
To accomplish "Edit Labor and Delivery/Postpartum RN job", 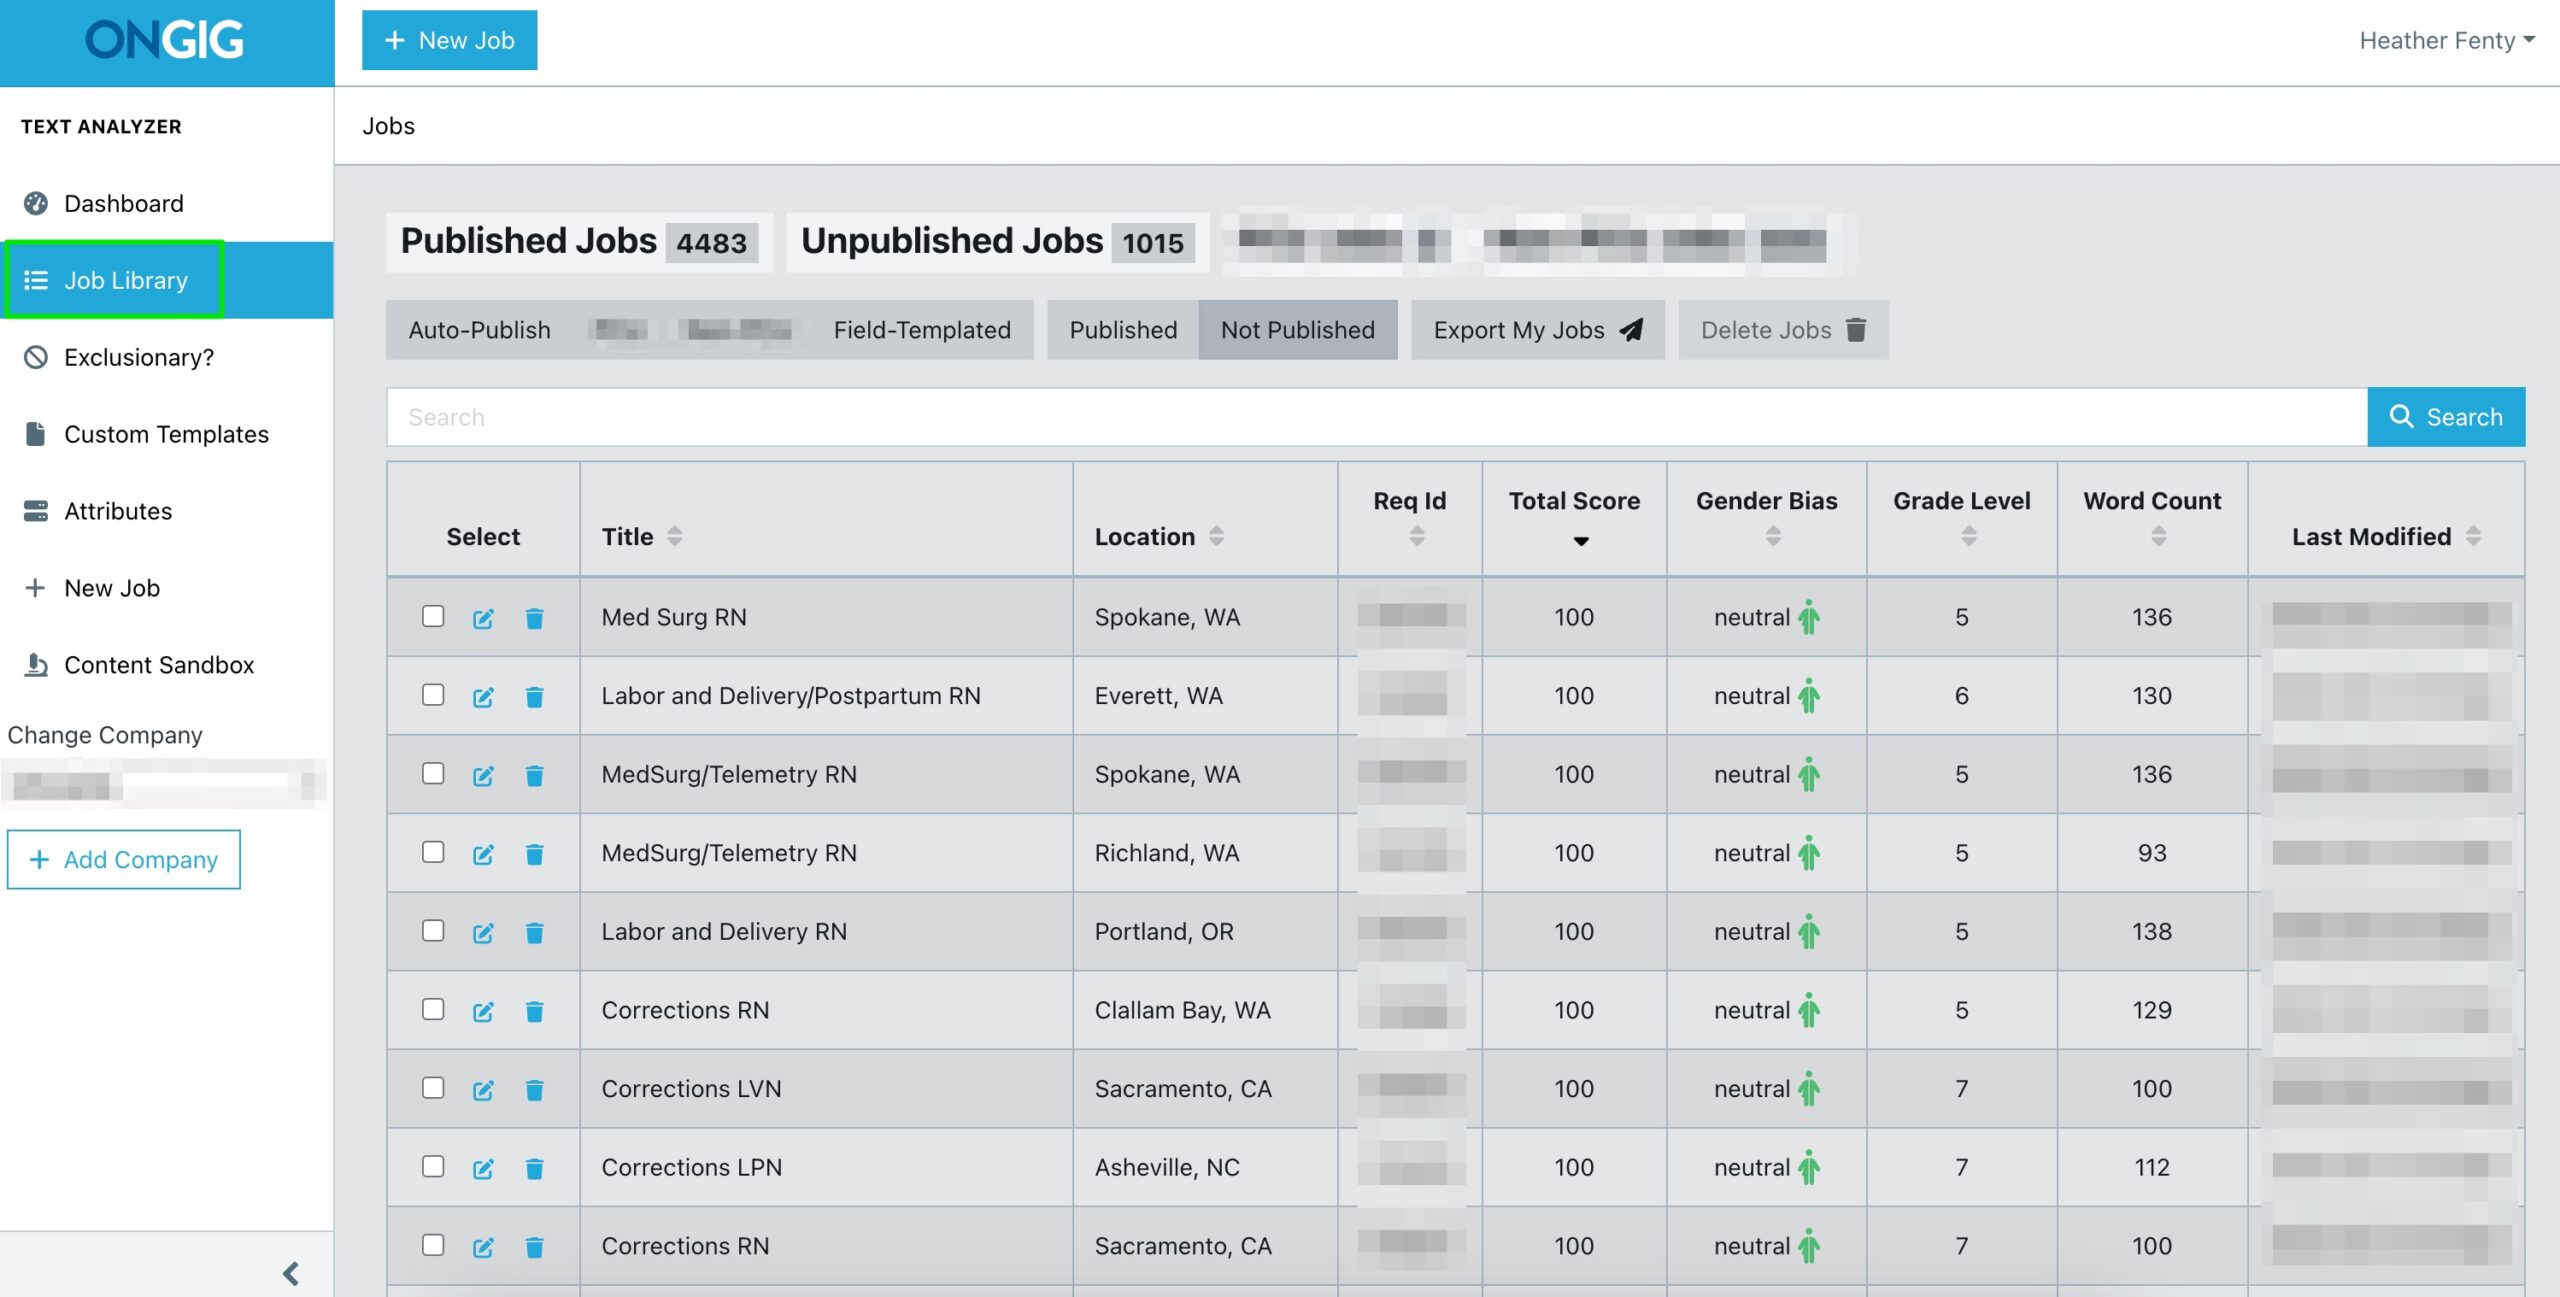I will [x=483, y=697].
